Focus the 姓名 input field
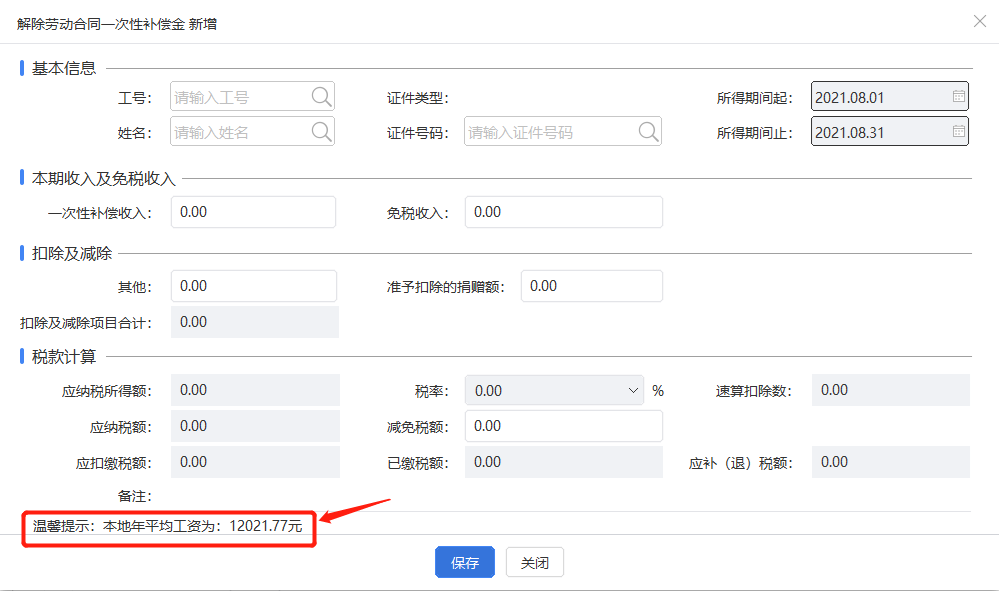The image size is (999, 591). click(240, 131)
